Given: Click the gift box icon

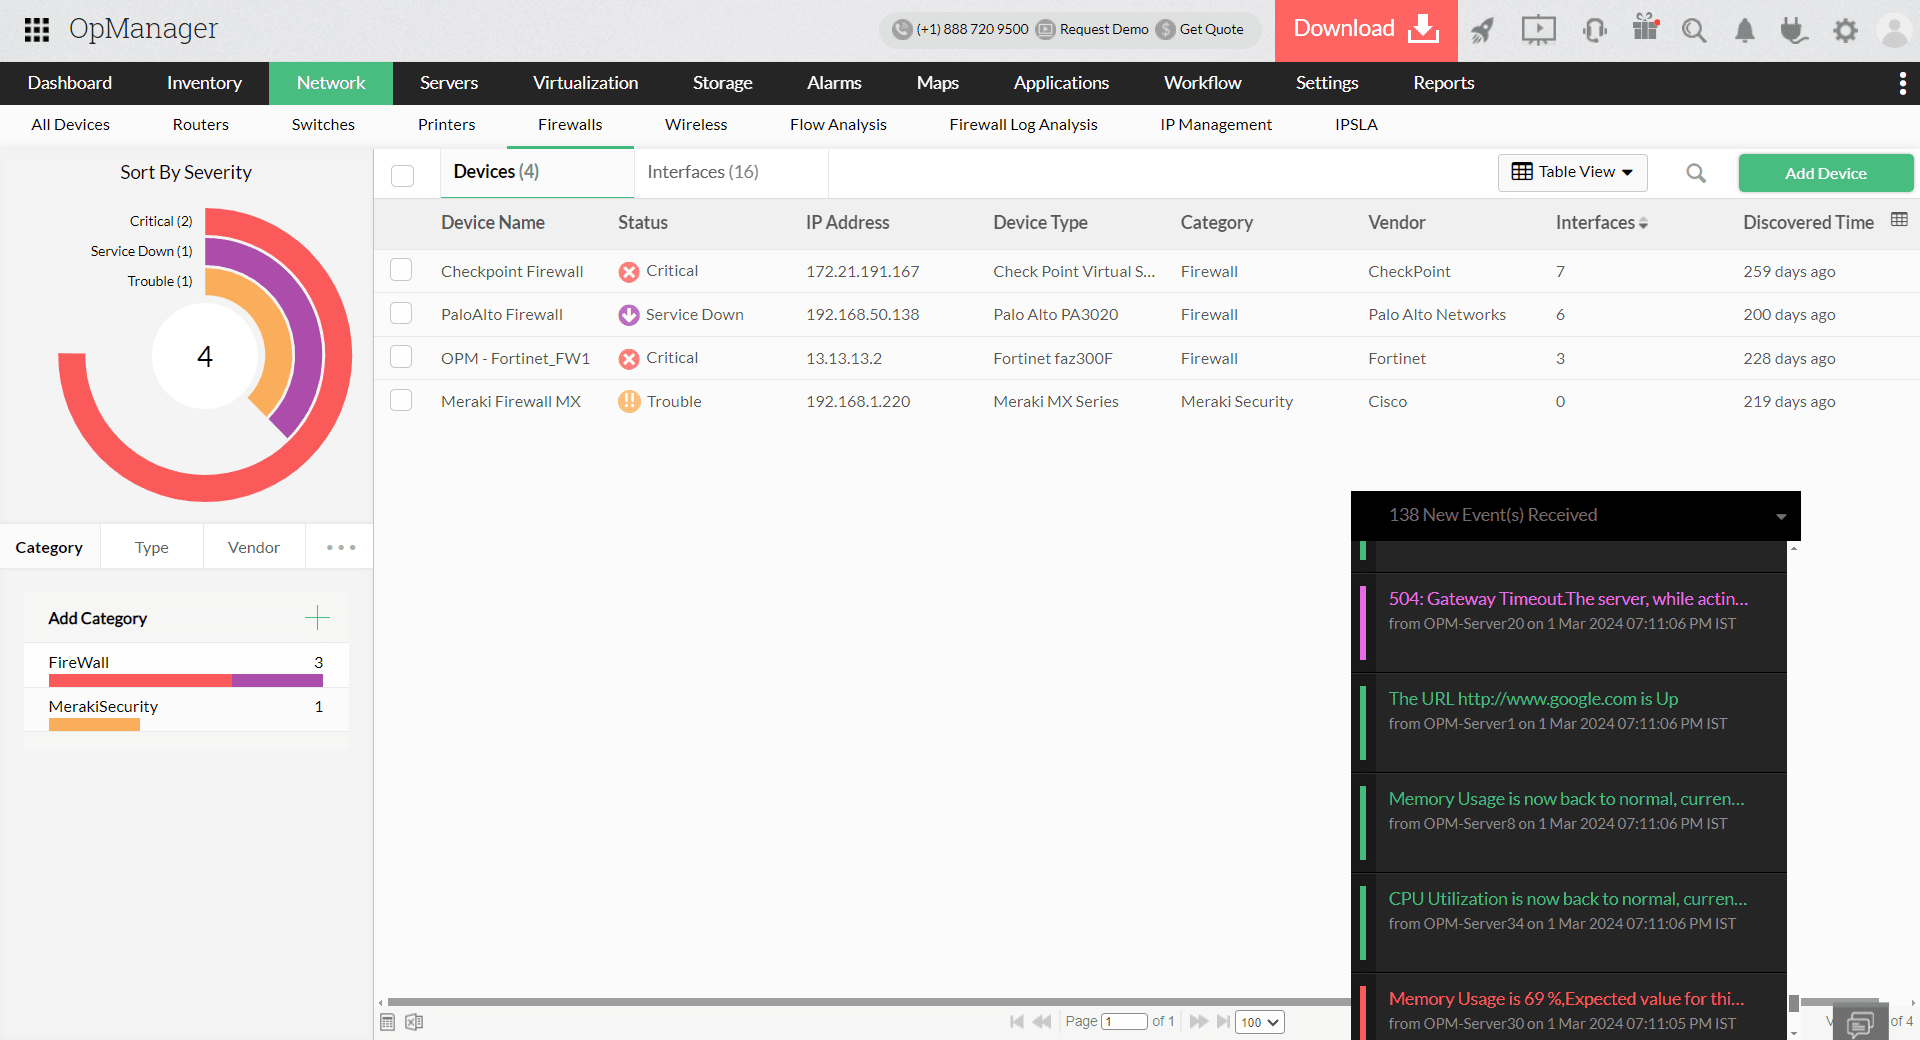Looking at the screenshot, I should (1645, 28).
